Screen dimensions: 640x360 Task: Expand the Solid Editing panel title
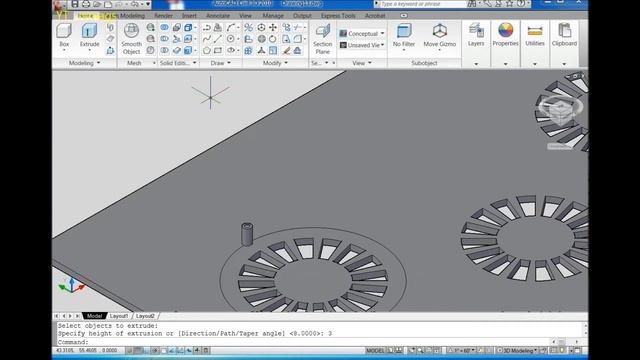[178, 63]
